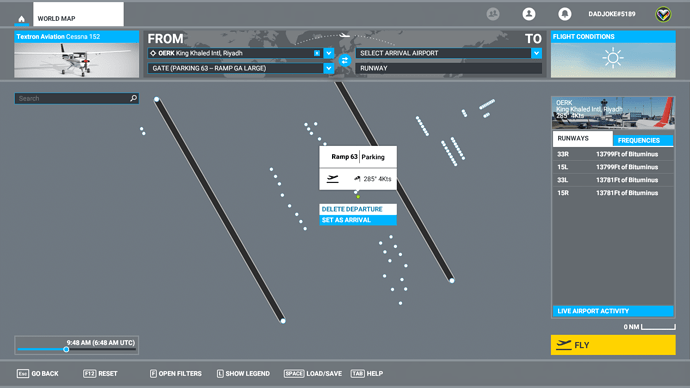The height and width of the screenshot is (388, 690).
Task: Click the takeoff plane icon in Ramp 63 popup
Action: point(333,179)
